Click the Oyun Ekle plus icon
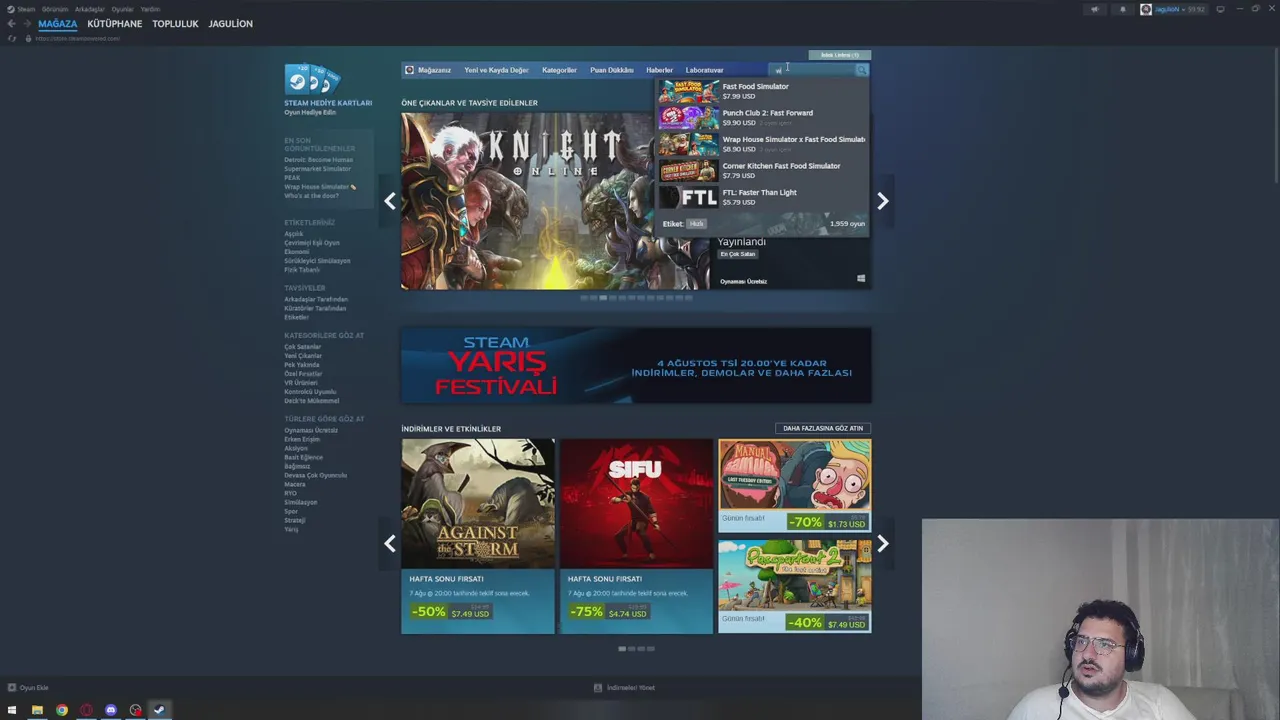This screenshot has width=1280, height=720. [12, 687]
